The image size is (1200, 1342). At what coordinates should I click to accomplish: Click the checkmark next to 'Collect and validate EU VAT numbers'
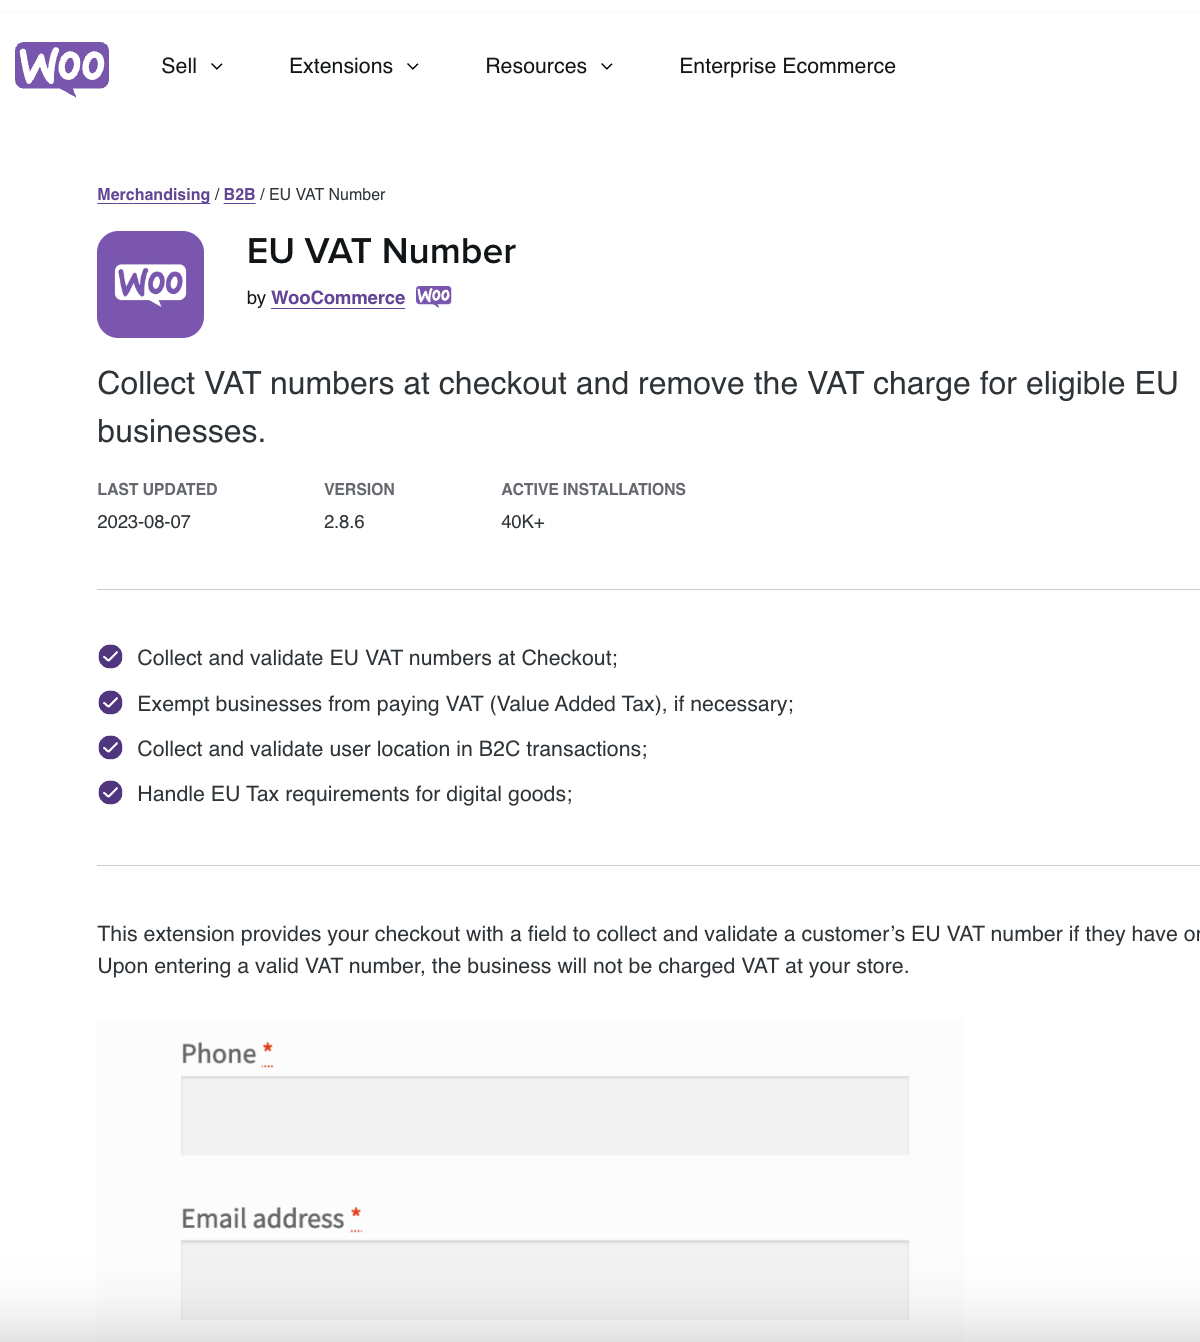tap(110, 657)
